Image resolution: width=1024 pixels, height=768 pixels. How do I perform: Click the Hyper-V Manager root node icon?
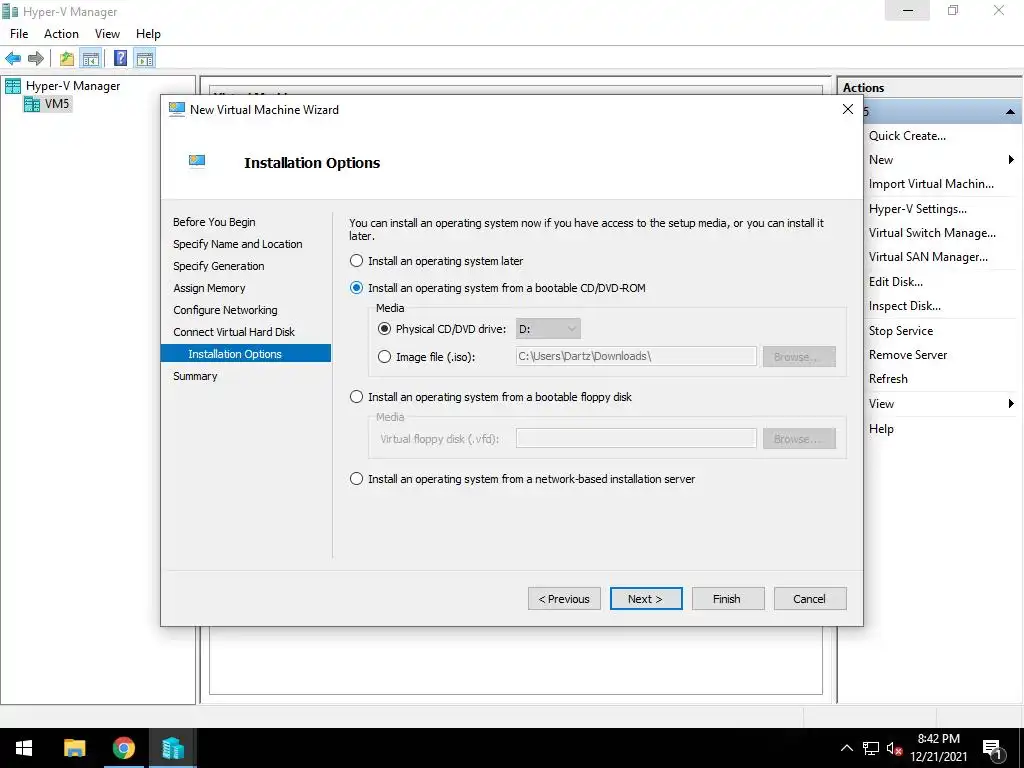pyautogui.click(x=12, y=86)
